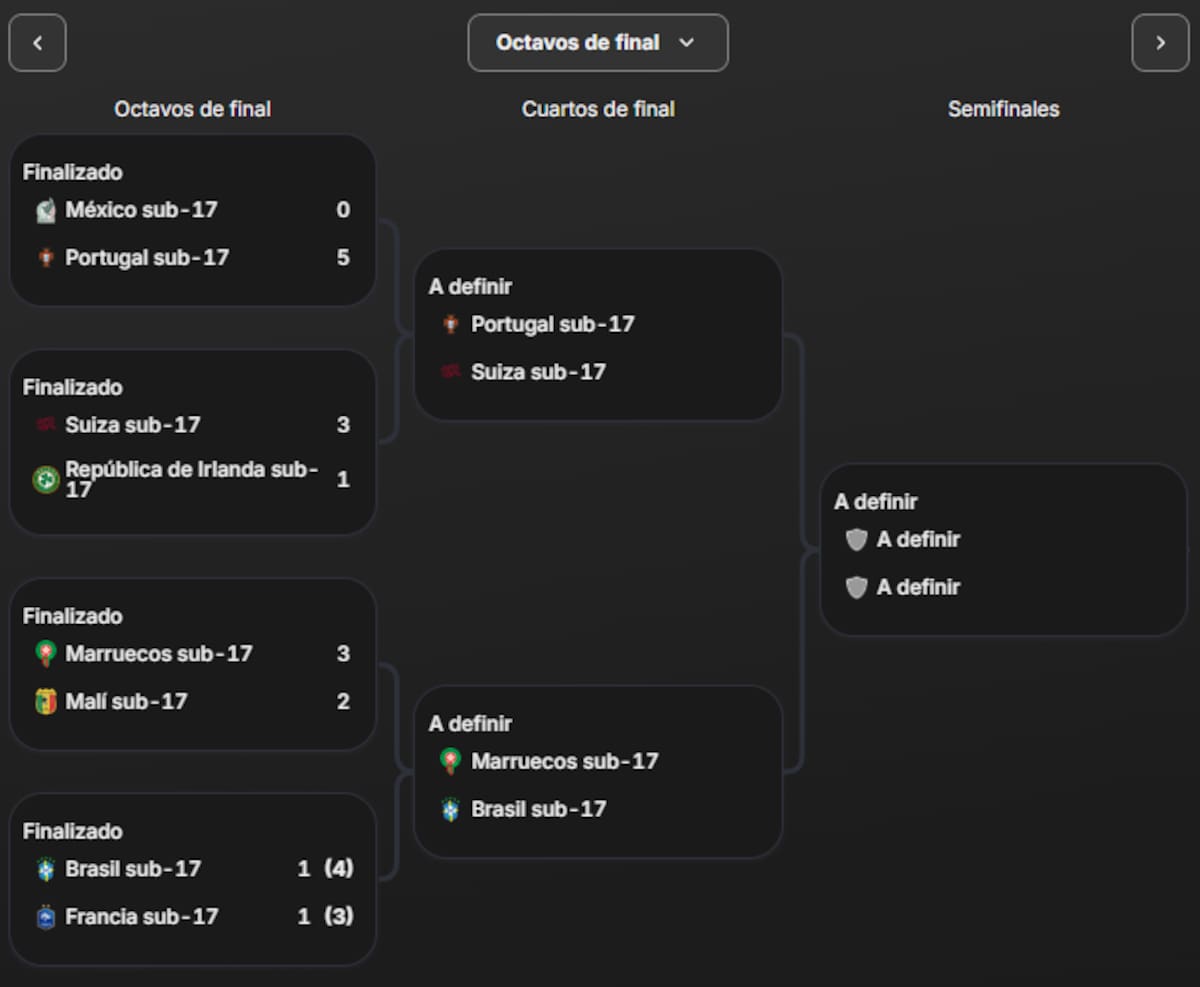Open the Octavos de final round selector
Viewport: 1200px width, 987px height.
pyautogui.click(x=598, y=43)
